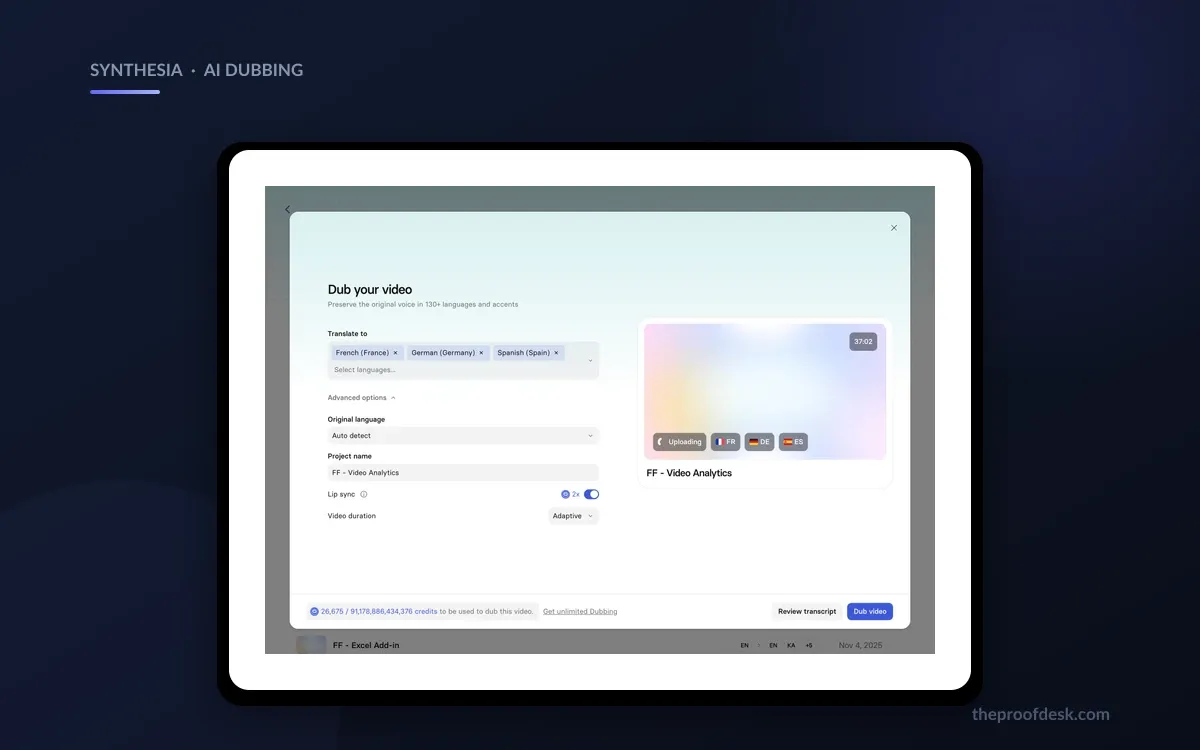
Task: Remove the Spanish (Spain) language tag
Action: (x=556, y=353)
